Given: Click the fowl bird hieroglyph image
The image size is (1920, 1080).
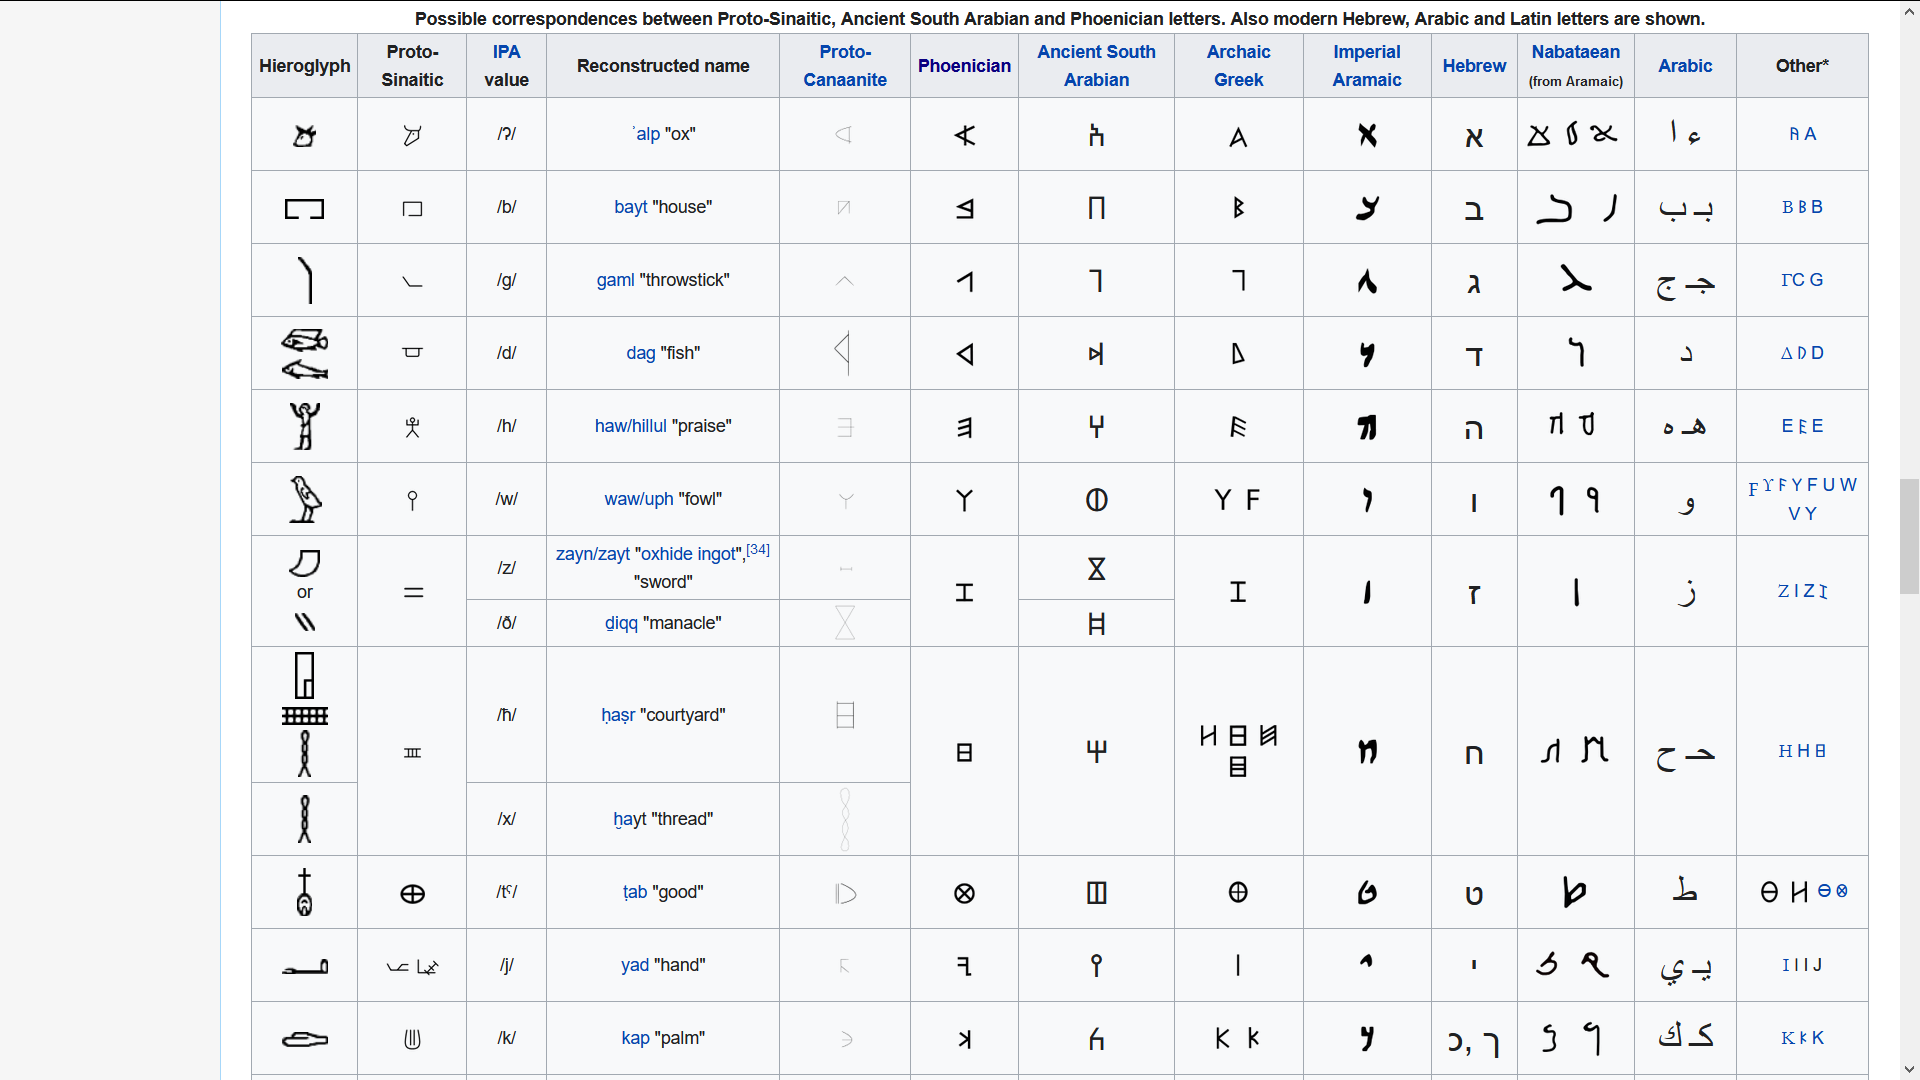Looking at the screenshot, I should point(304,499).
